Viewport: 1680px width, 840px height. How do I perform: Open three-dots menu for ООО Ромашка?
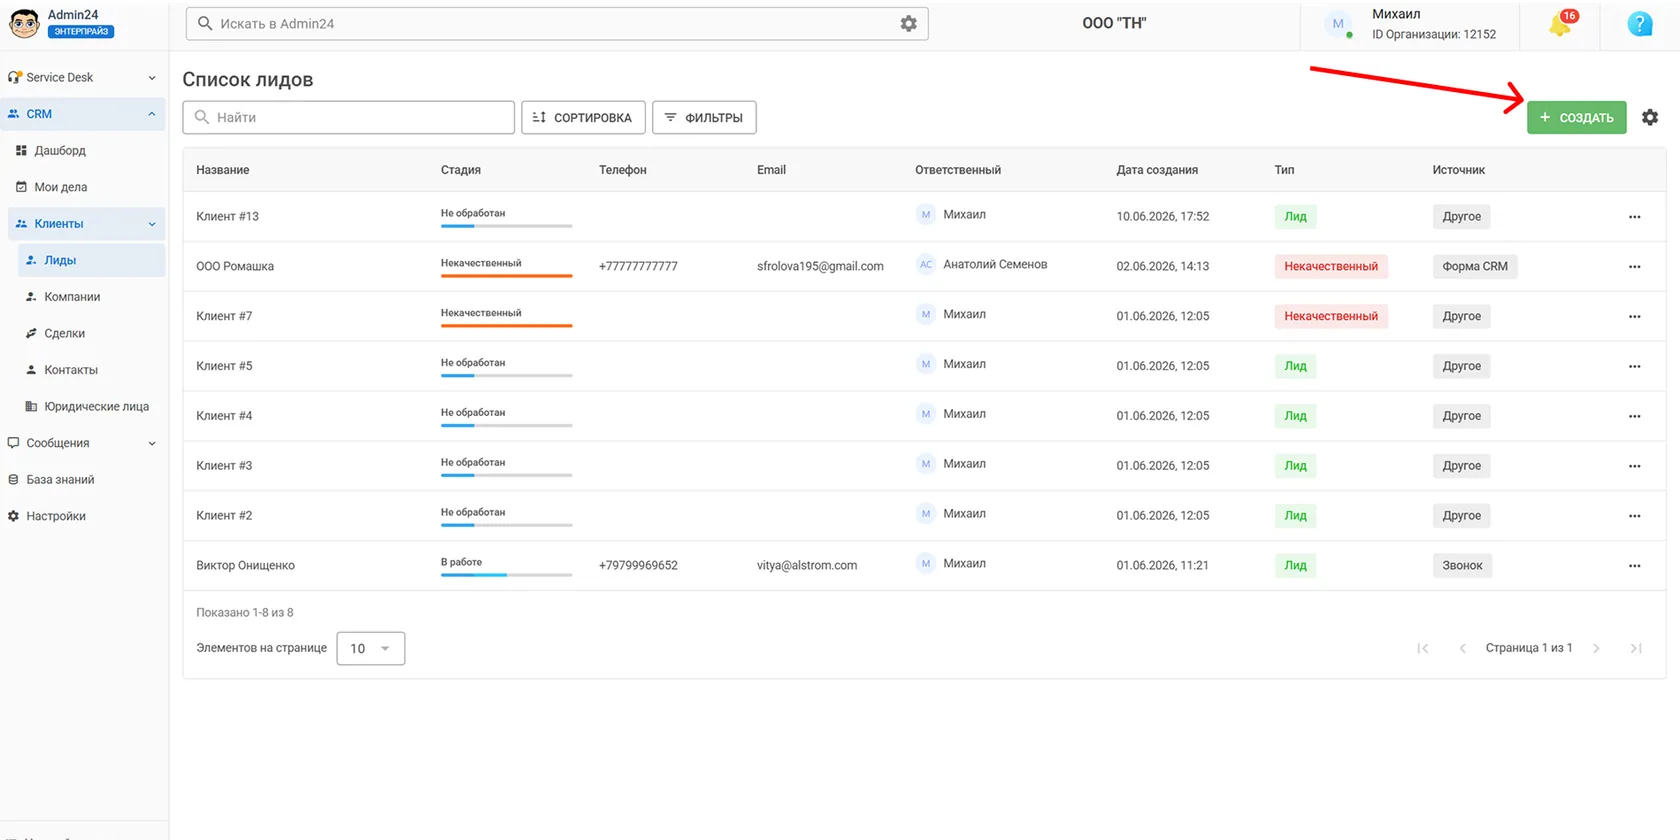[1634, 266]
